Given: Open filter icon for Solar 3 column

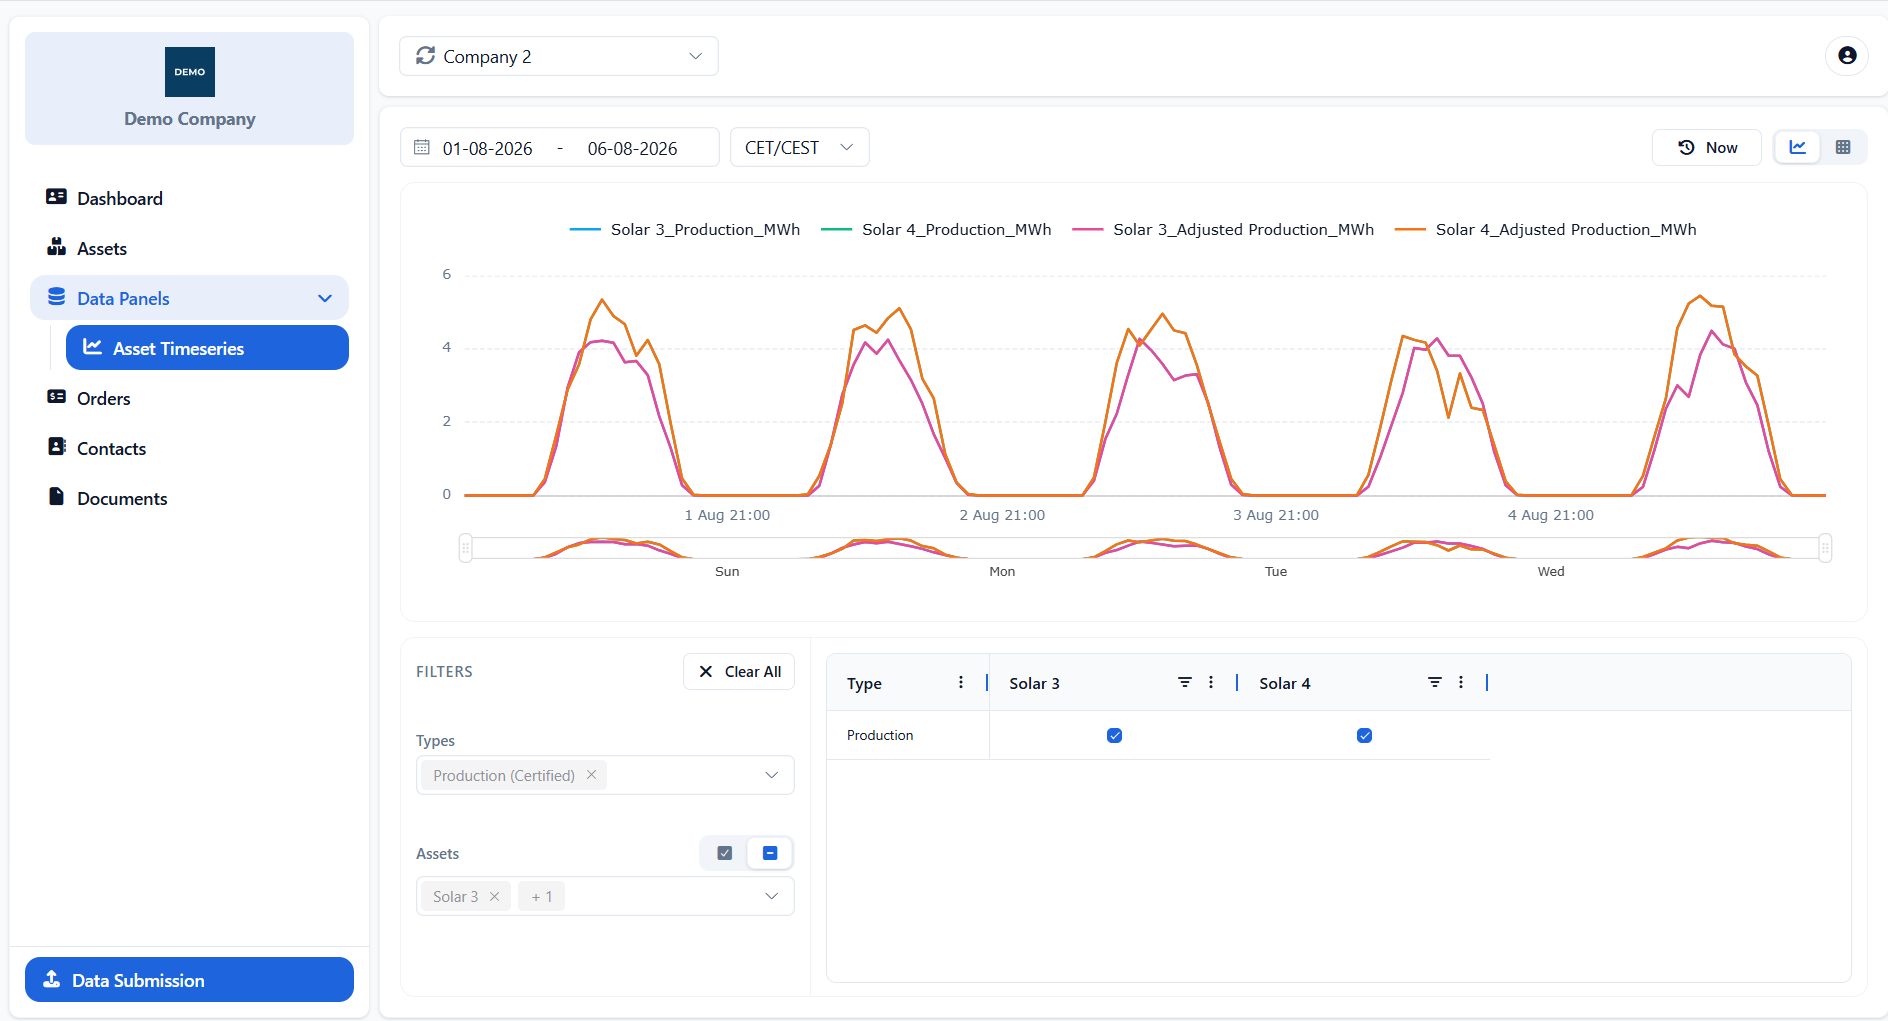Looking at the screenshot, I should pos(1185,682).
